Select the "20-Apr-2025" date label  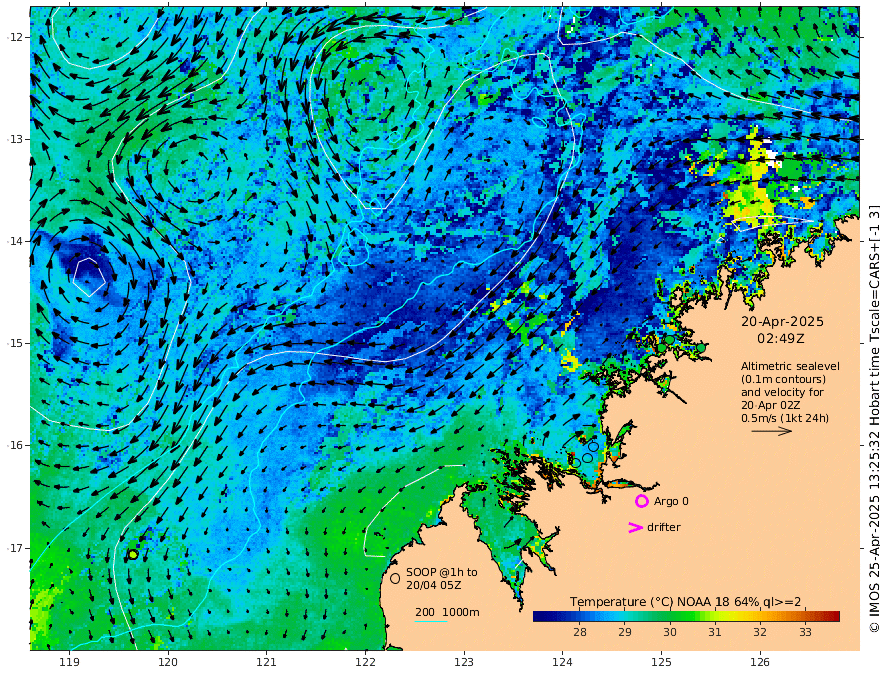782,322
